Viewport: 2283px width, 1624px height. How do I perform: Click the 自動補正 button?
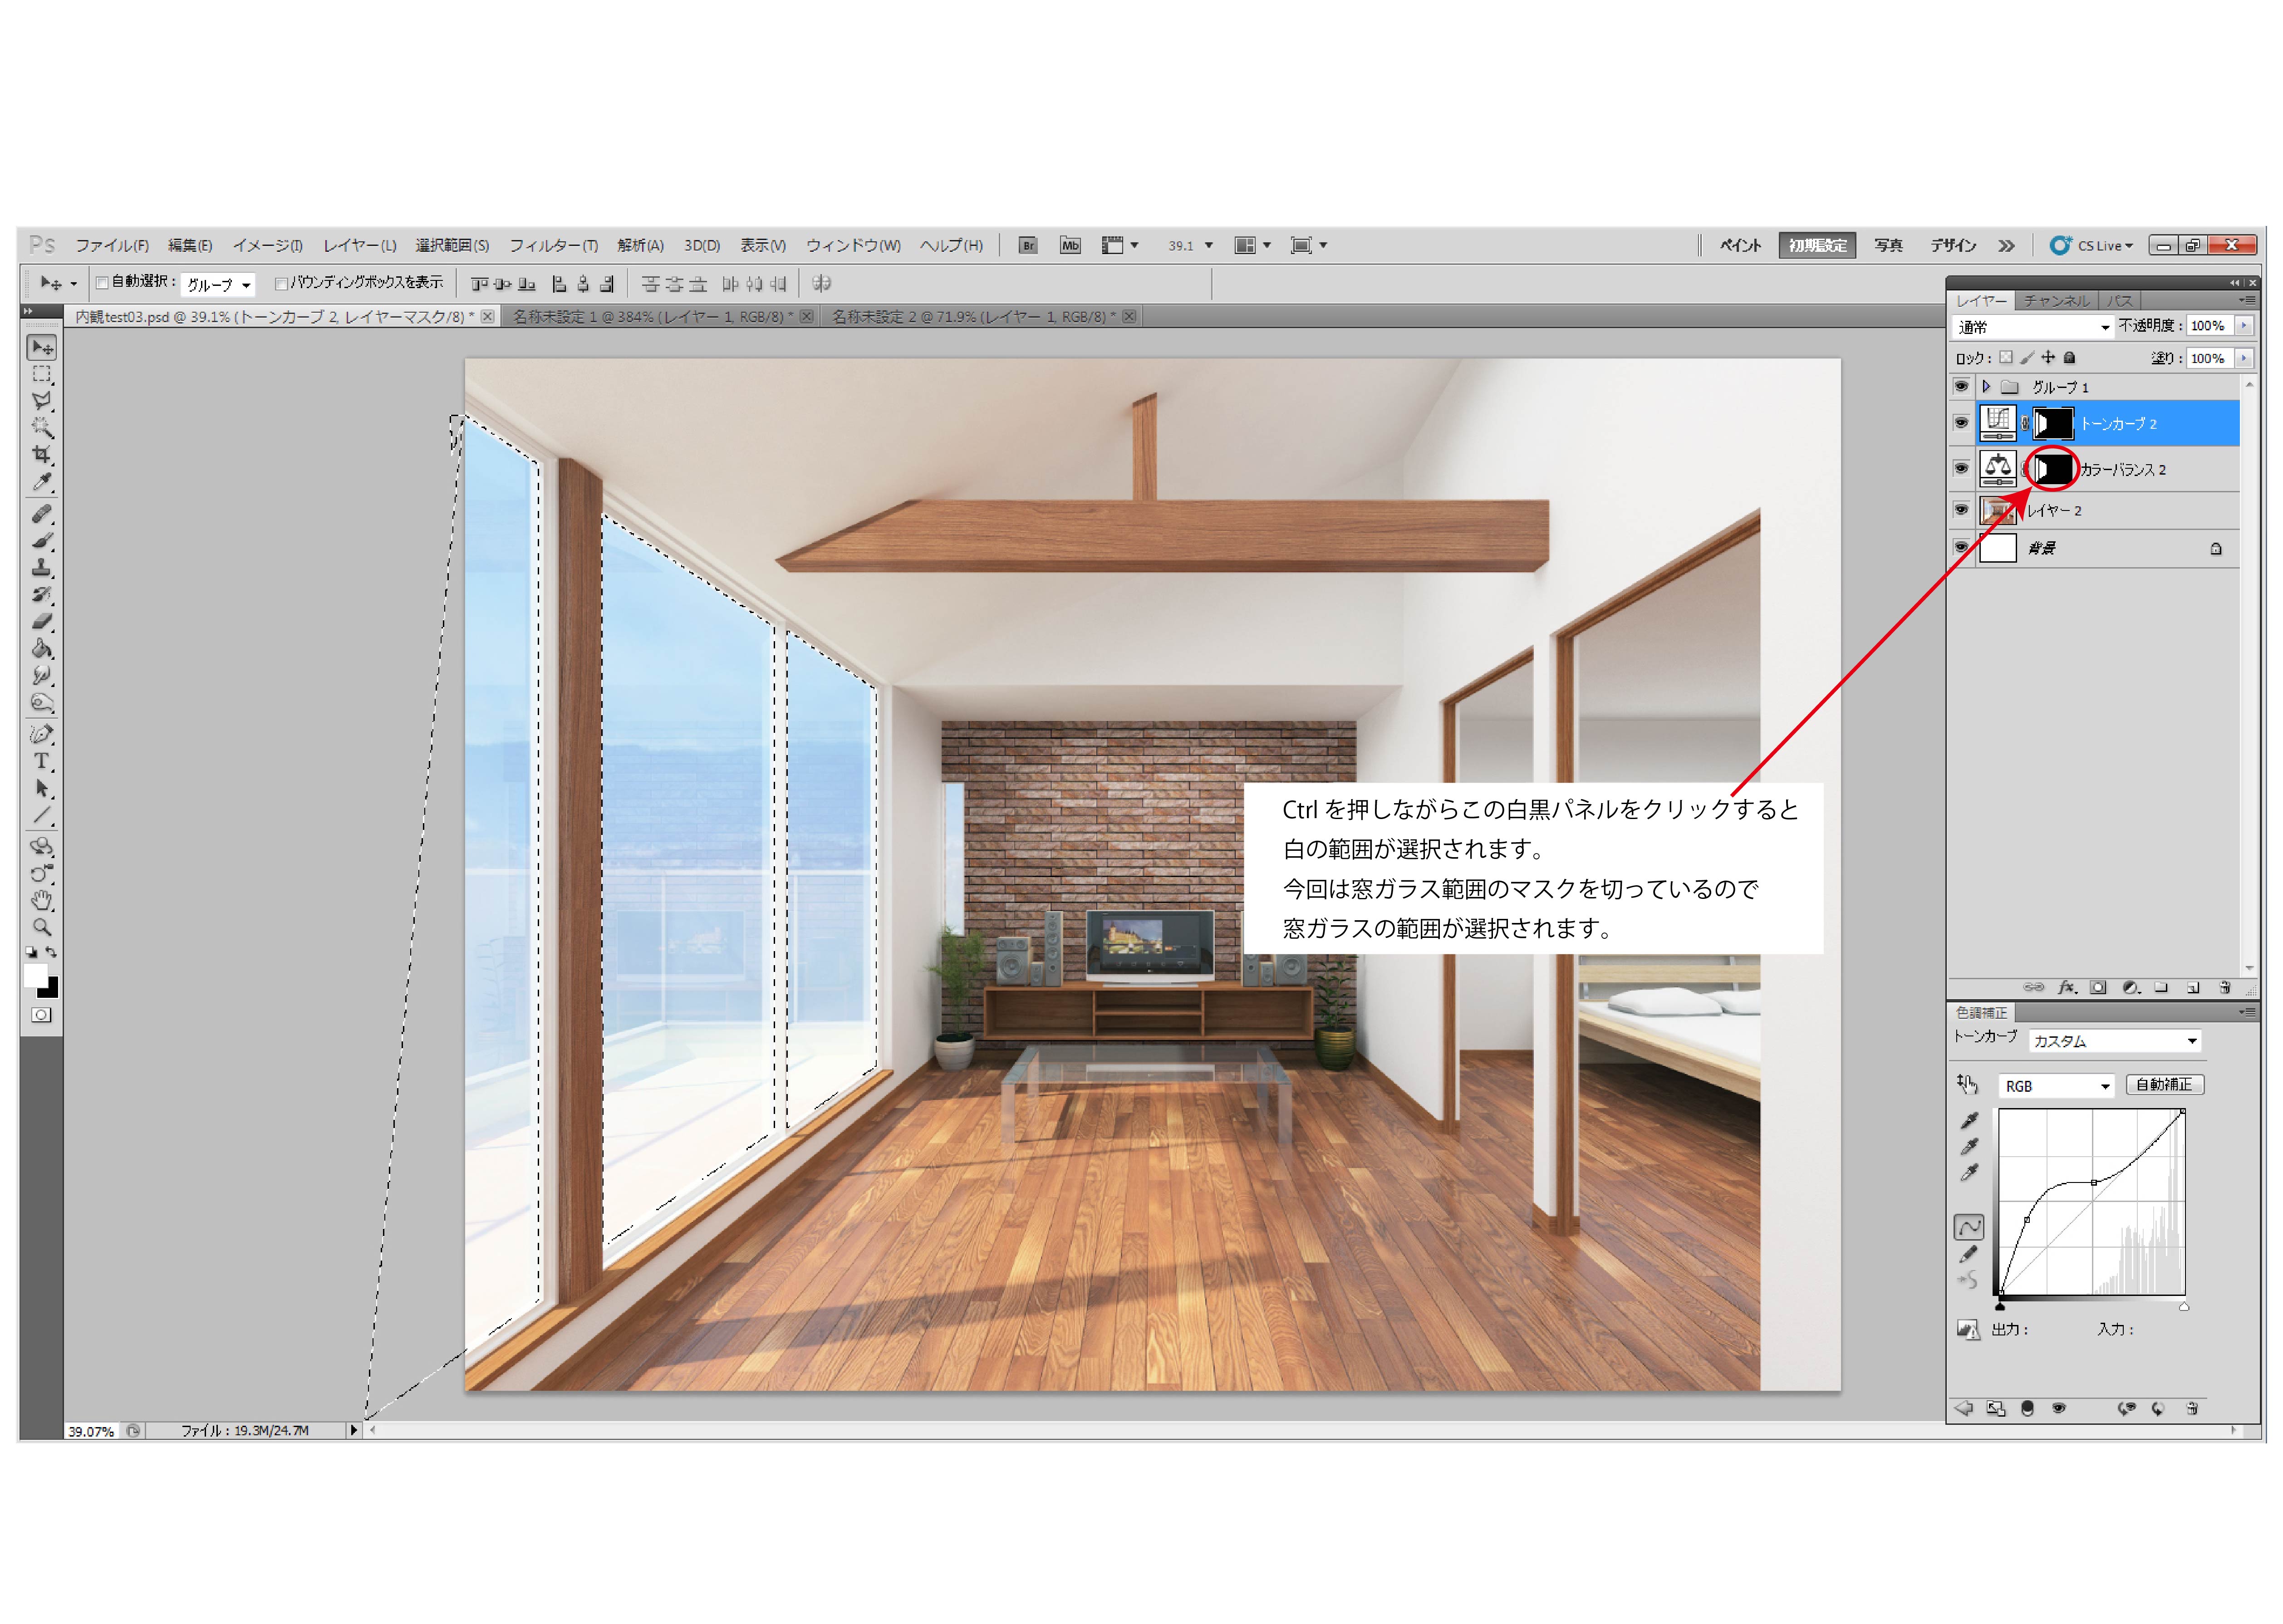pos(2164,1085)
